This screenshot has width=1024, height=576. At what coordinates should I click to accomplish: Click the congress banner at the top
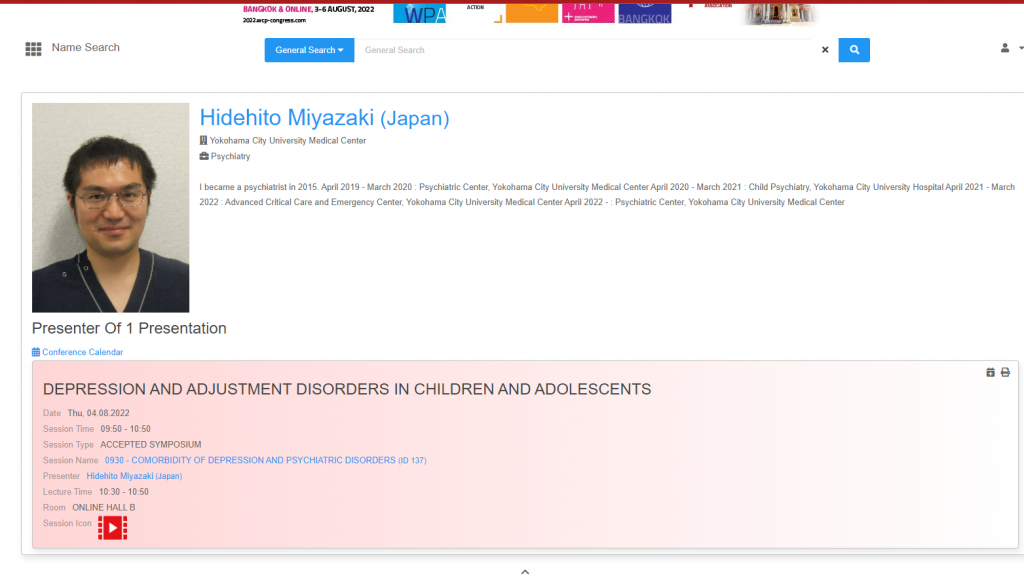pos(530,12)
